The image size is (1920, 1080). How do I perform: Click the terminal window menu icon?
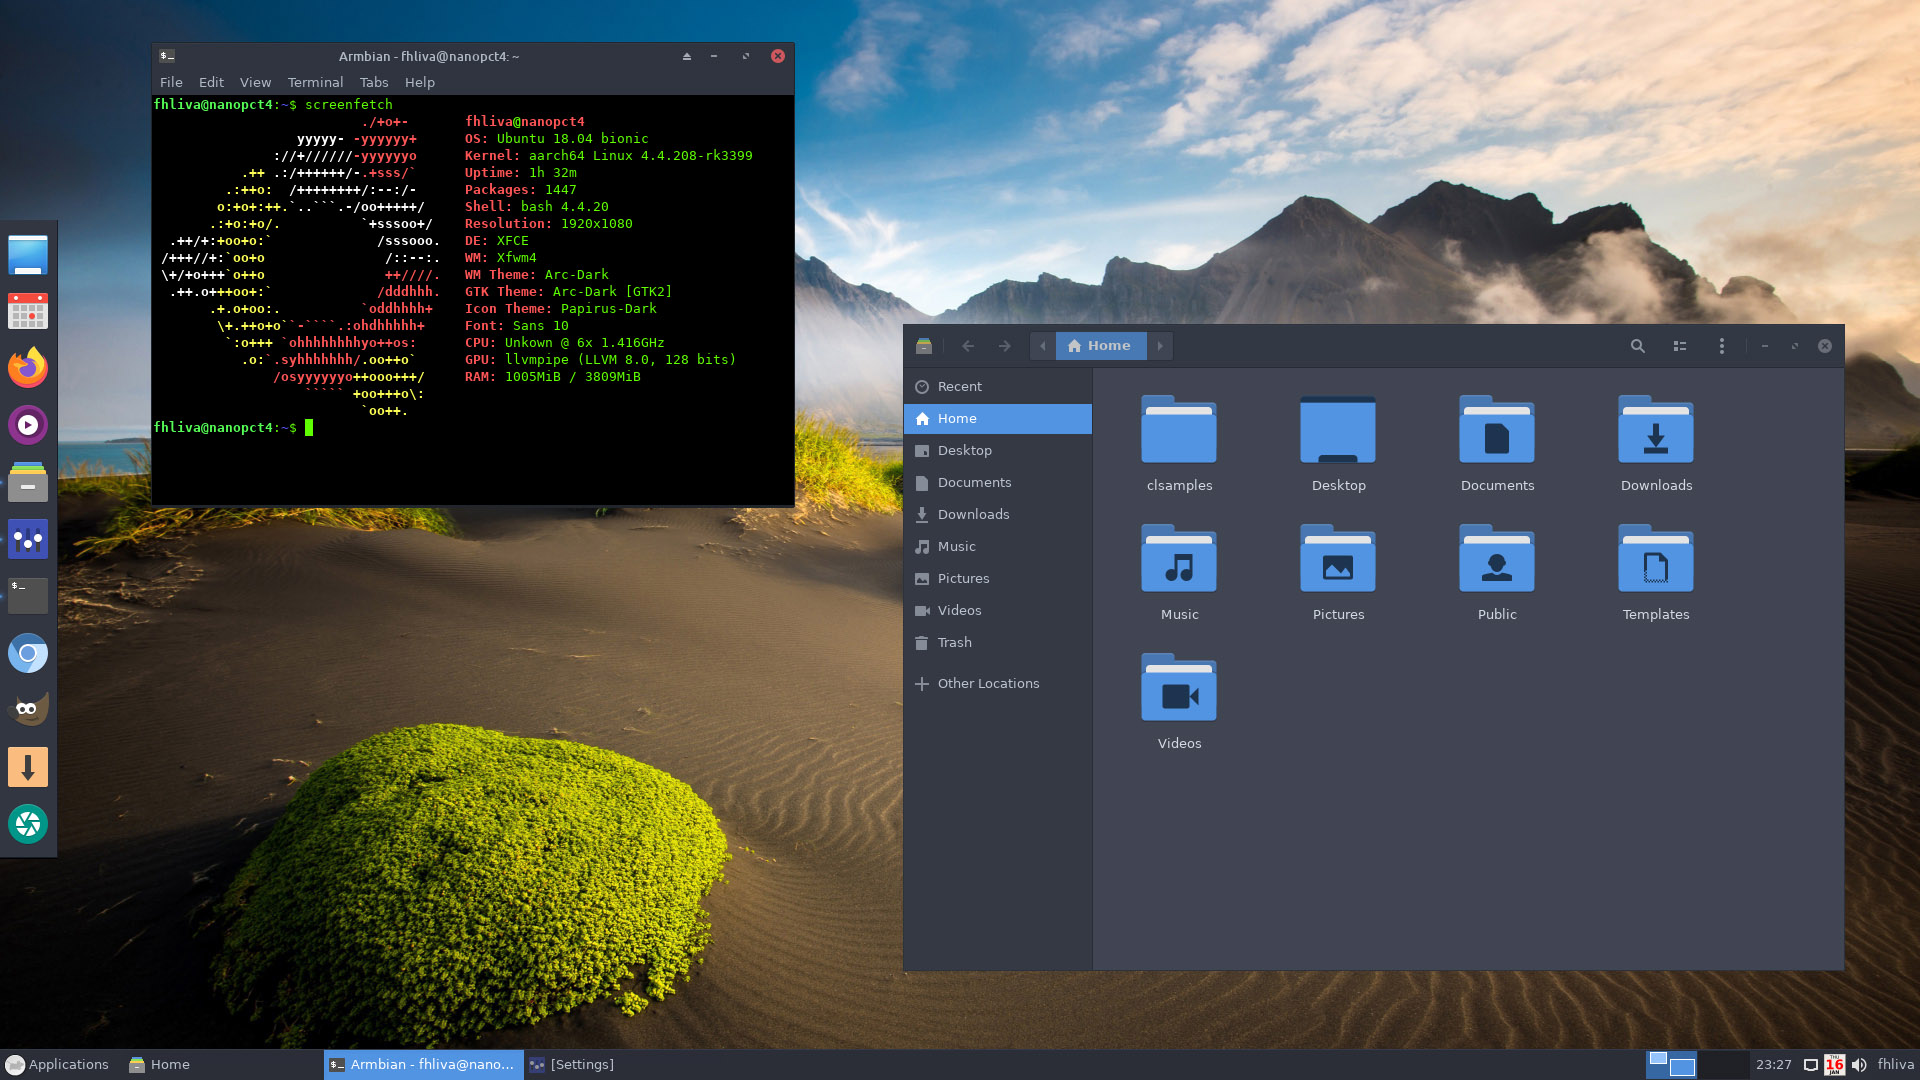[167, 56]
